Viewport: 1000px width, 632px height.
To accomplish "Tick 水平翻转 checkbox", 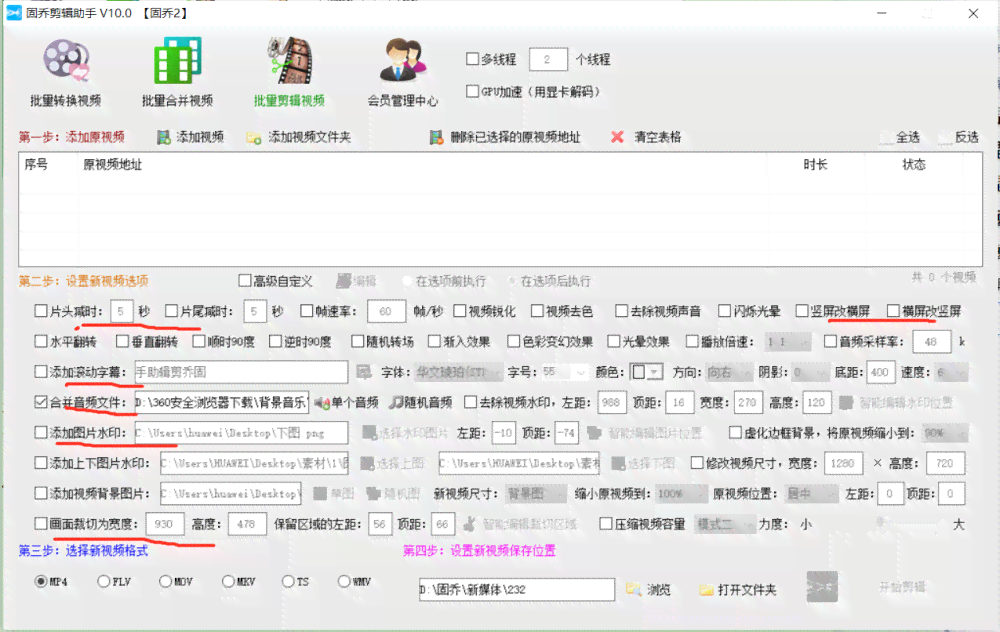I will (x=41, y=341).
